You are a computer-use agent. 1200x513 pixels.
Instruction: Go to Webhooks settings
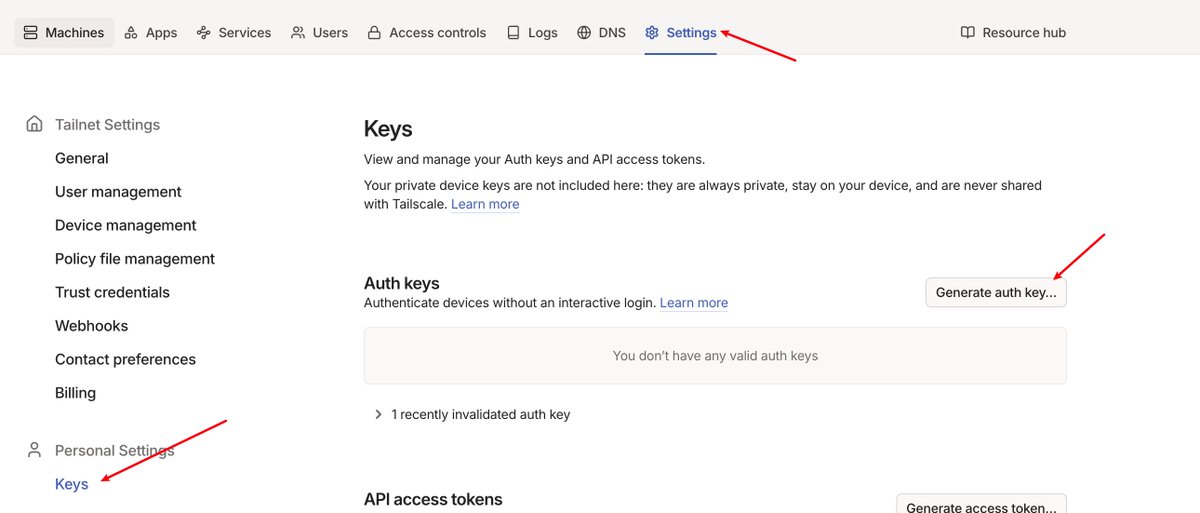pyautogui.click(x=91, y=326)
